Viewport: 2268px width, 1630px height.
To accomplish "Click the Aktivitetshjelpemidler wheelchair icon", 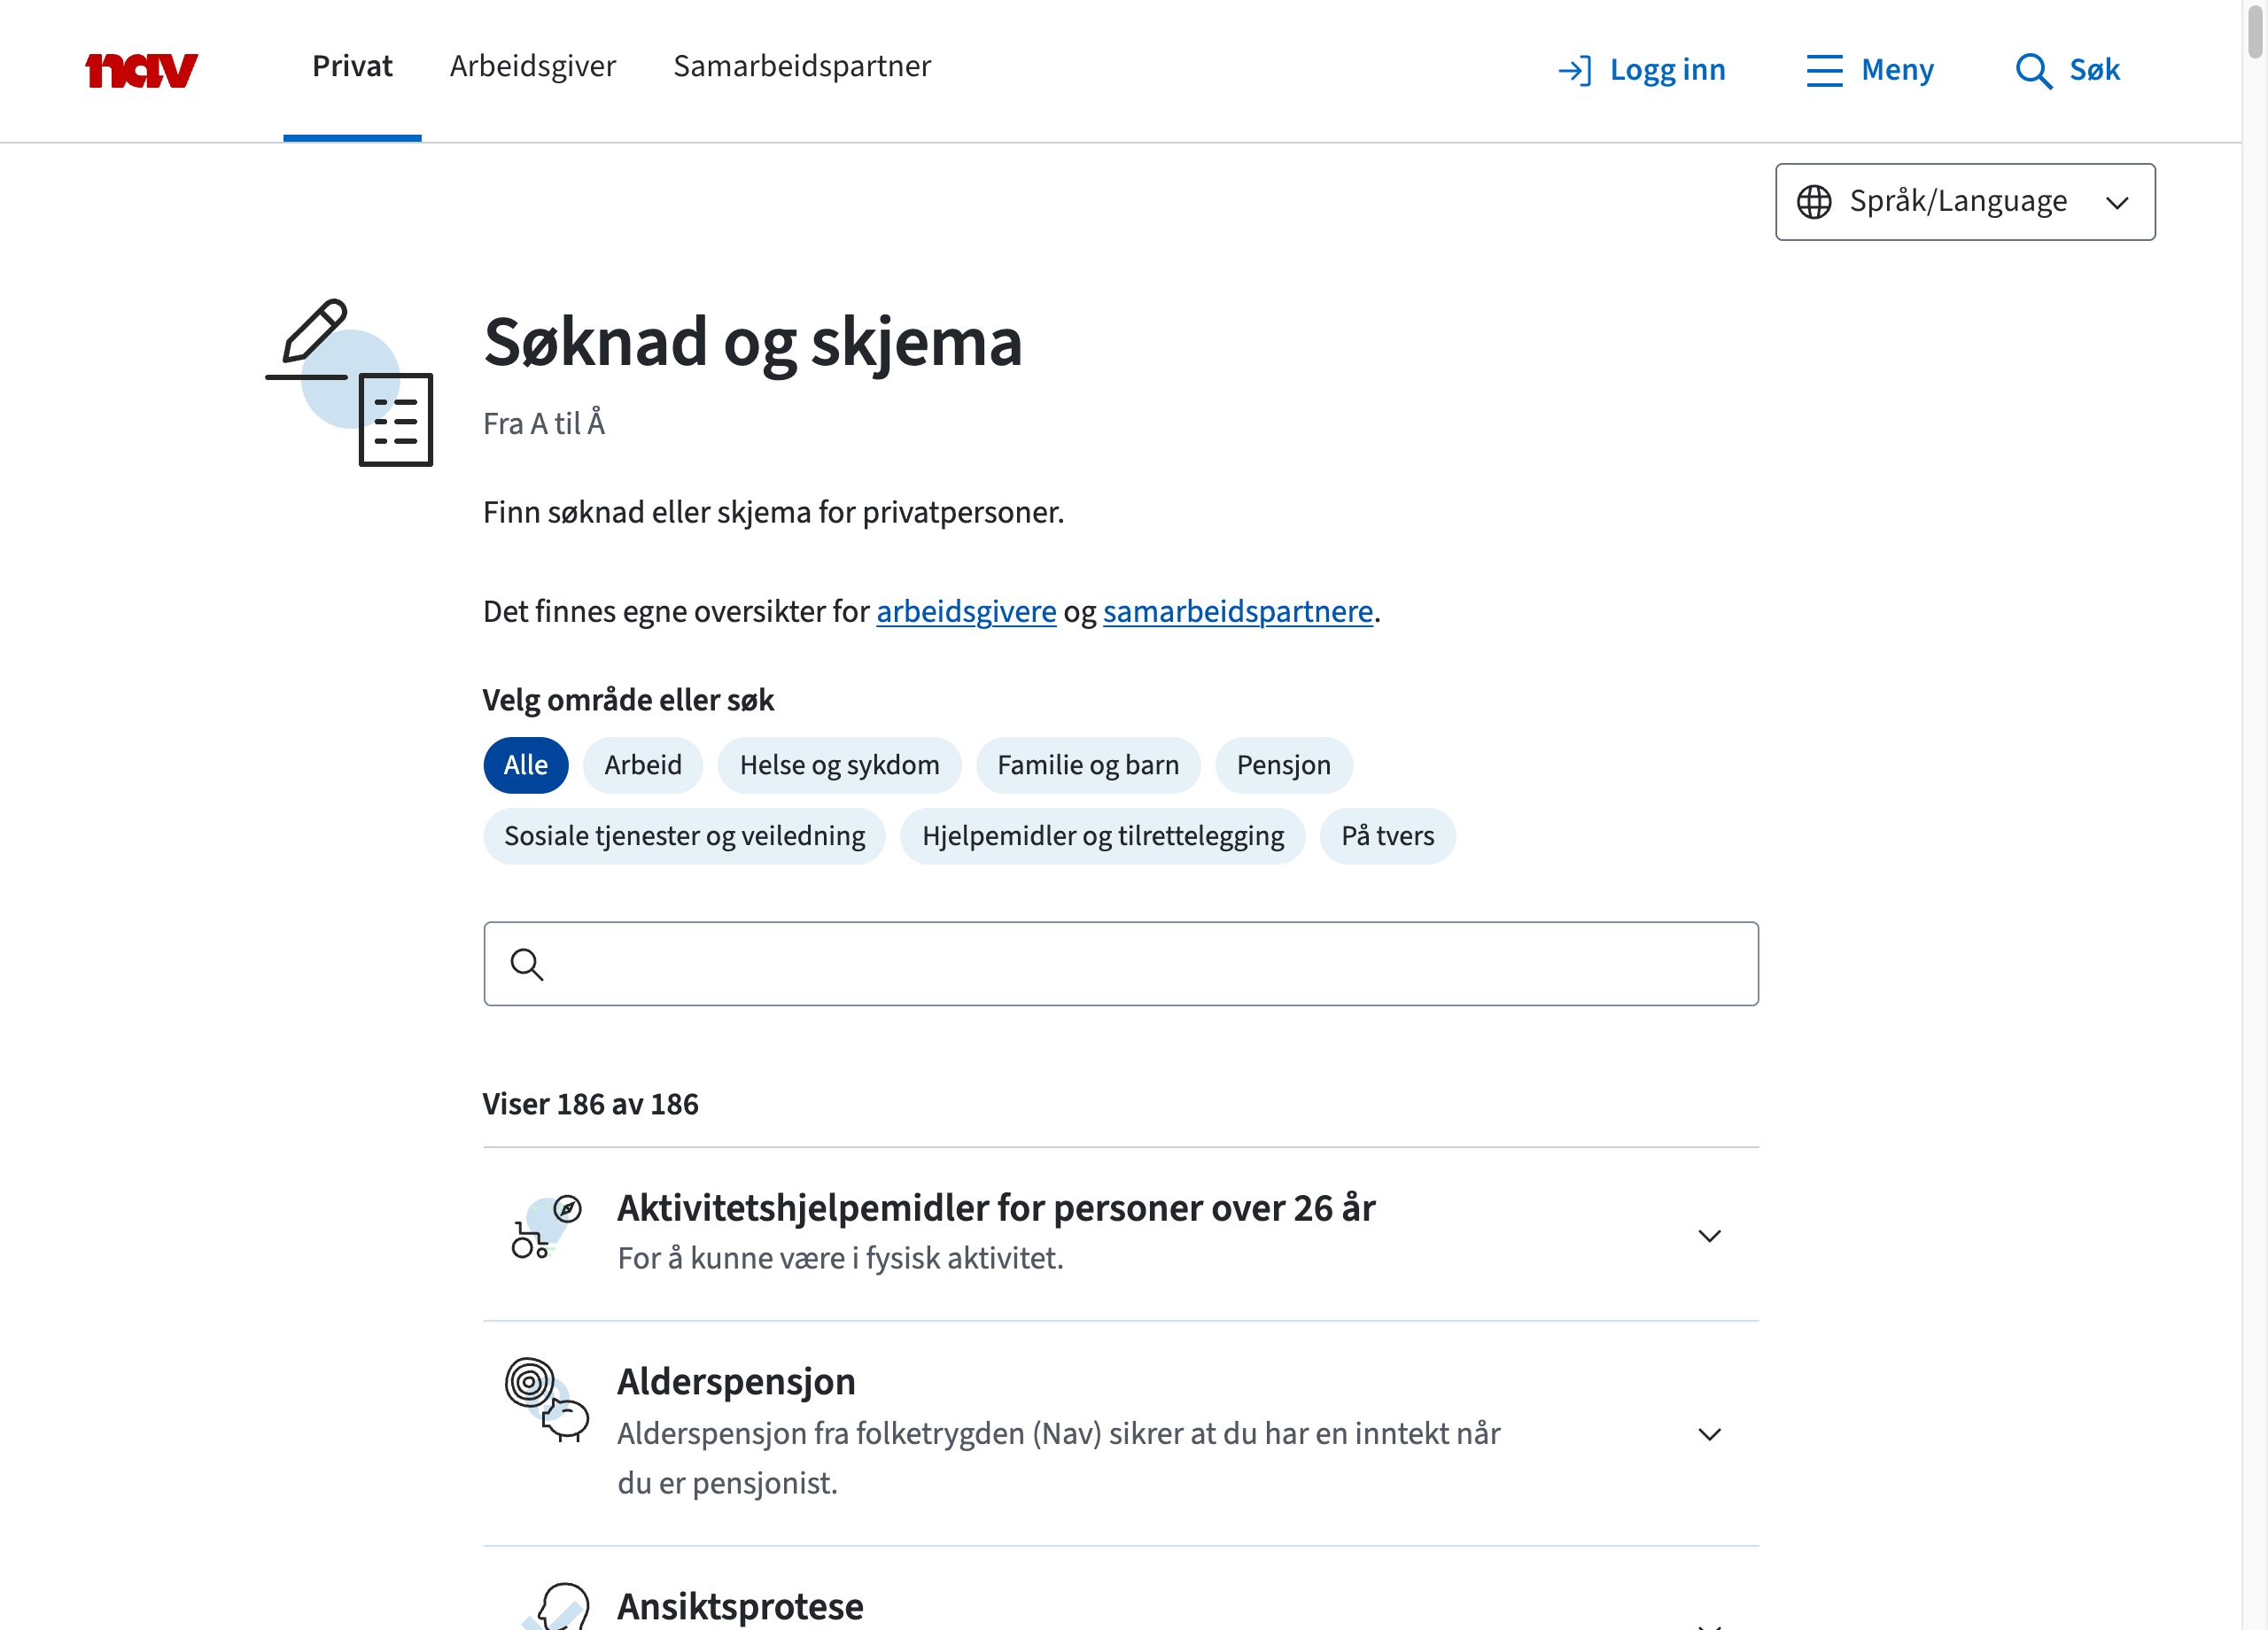I will [546, 1226].
